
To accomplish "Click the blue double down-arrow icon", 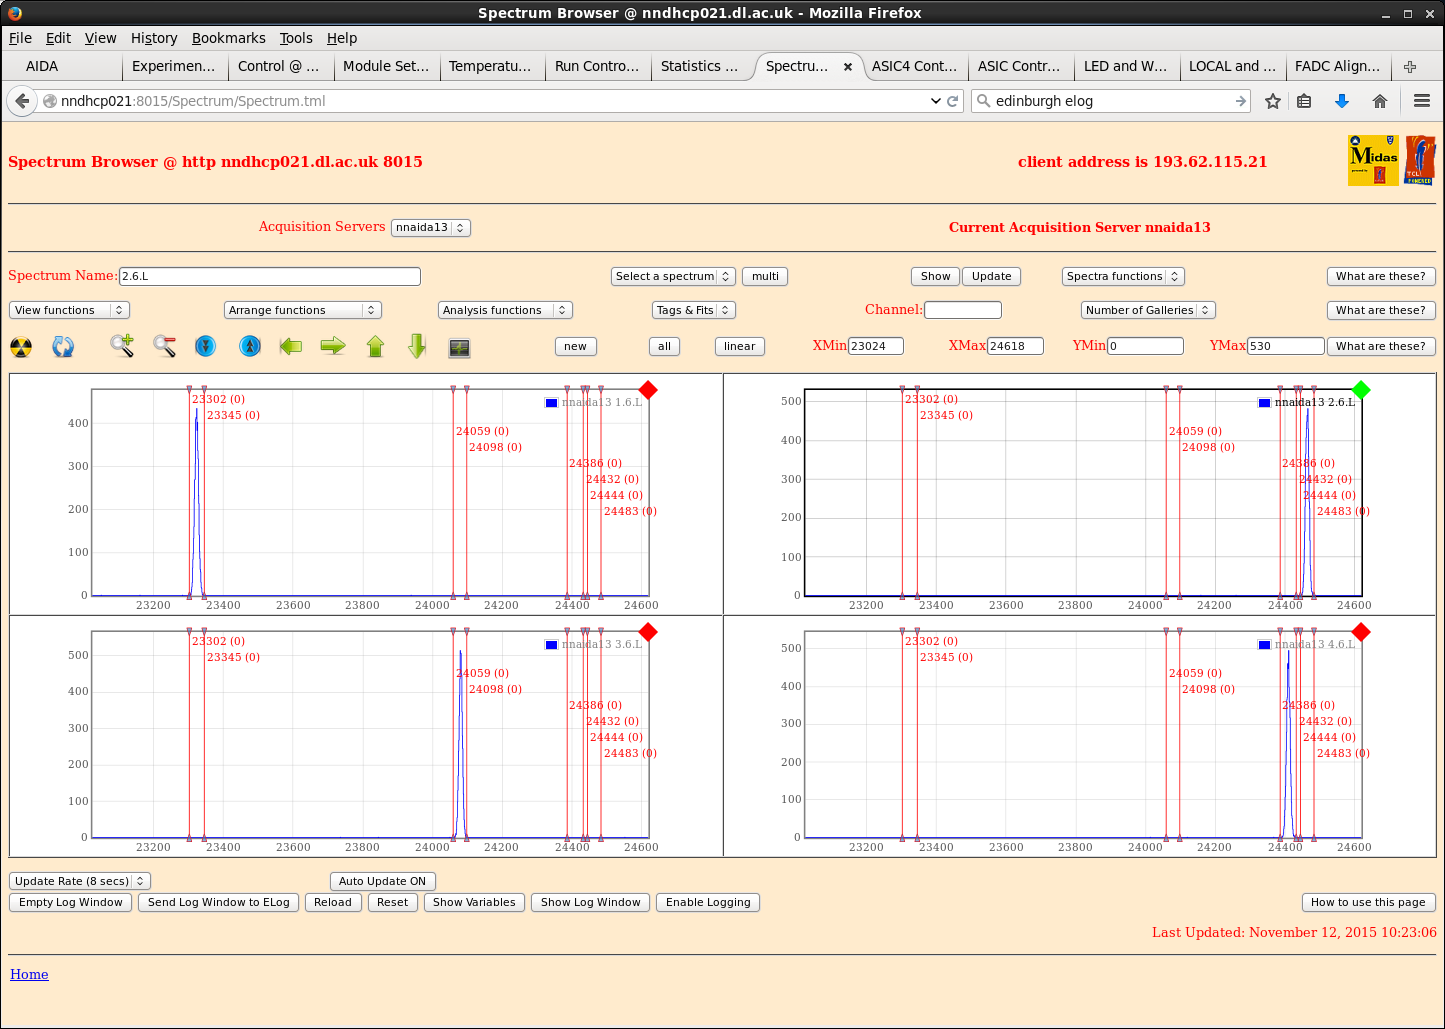I will (206, 346).
